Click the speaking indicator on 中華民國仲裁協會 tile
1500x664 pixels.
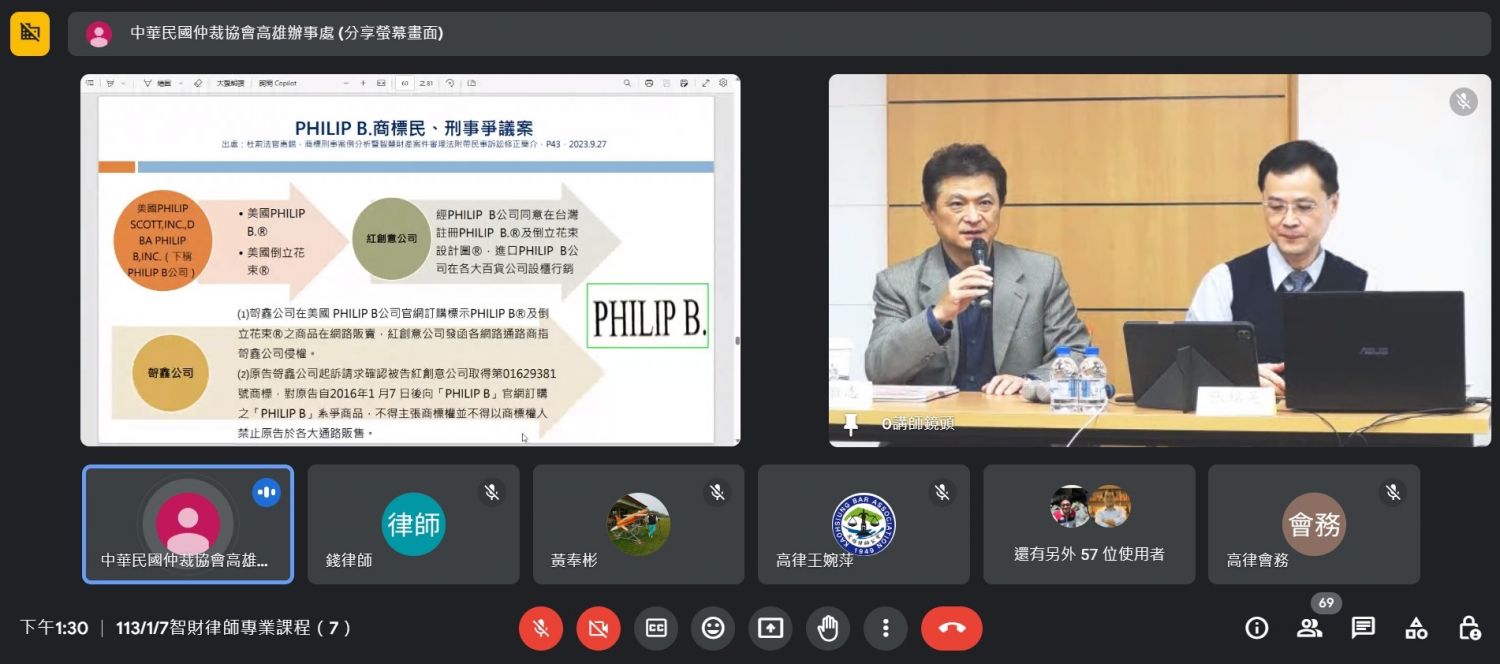click(x=266, y=492)
